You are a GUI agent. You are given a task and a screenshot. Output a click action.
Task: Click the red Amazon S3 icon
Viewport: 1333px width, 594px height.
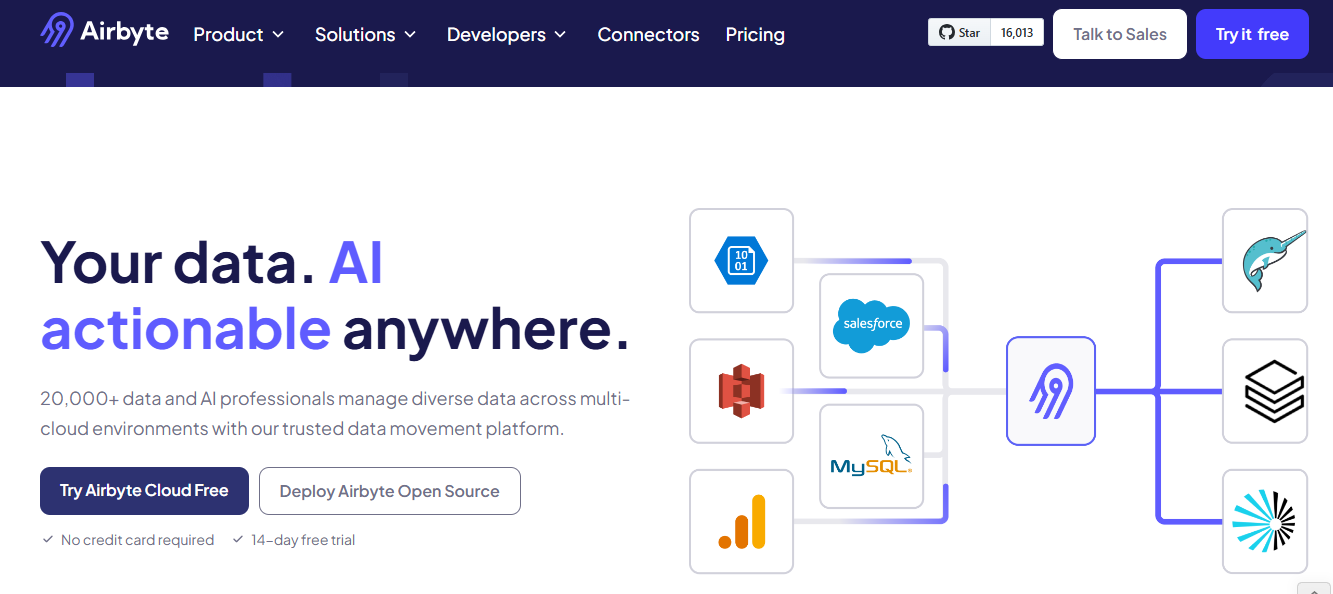click(741, 391)
